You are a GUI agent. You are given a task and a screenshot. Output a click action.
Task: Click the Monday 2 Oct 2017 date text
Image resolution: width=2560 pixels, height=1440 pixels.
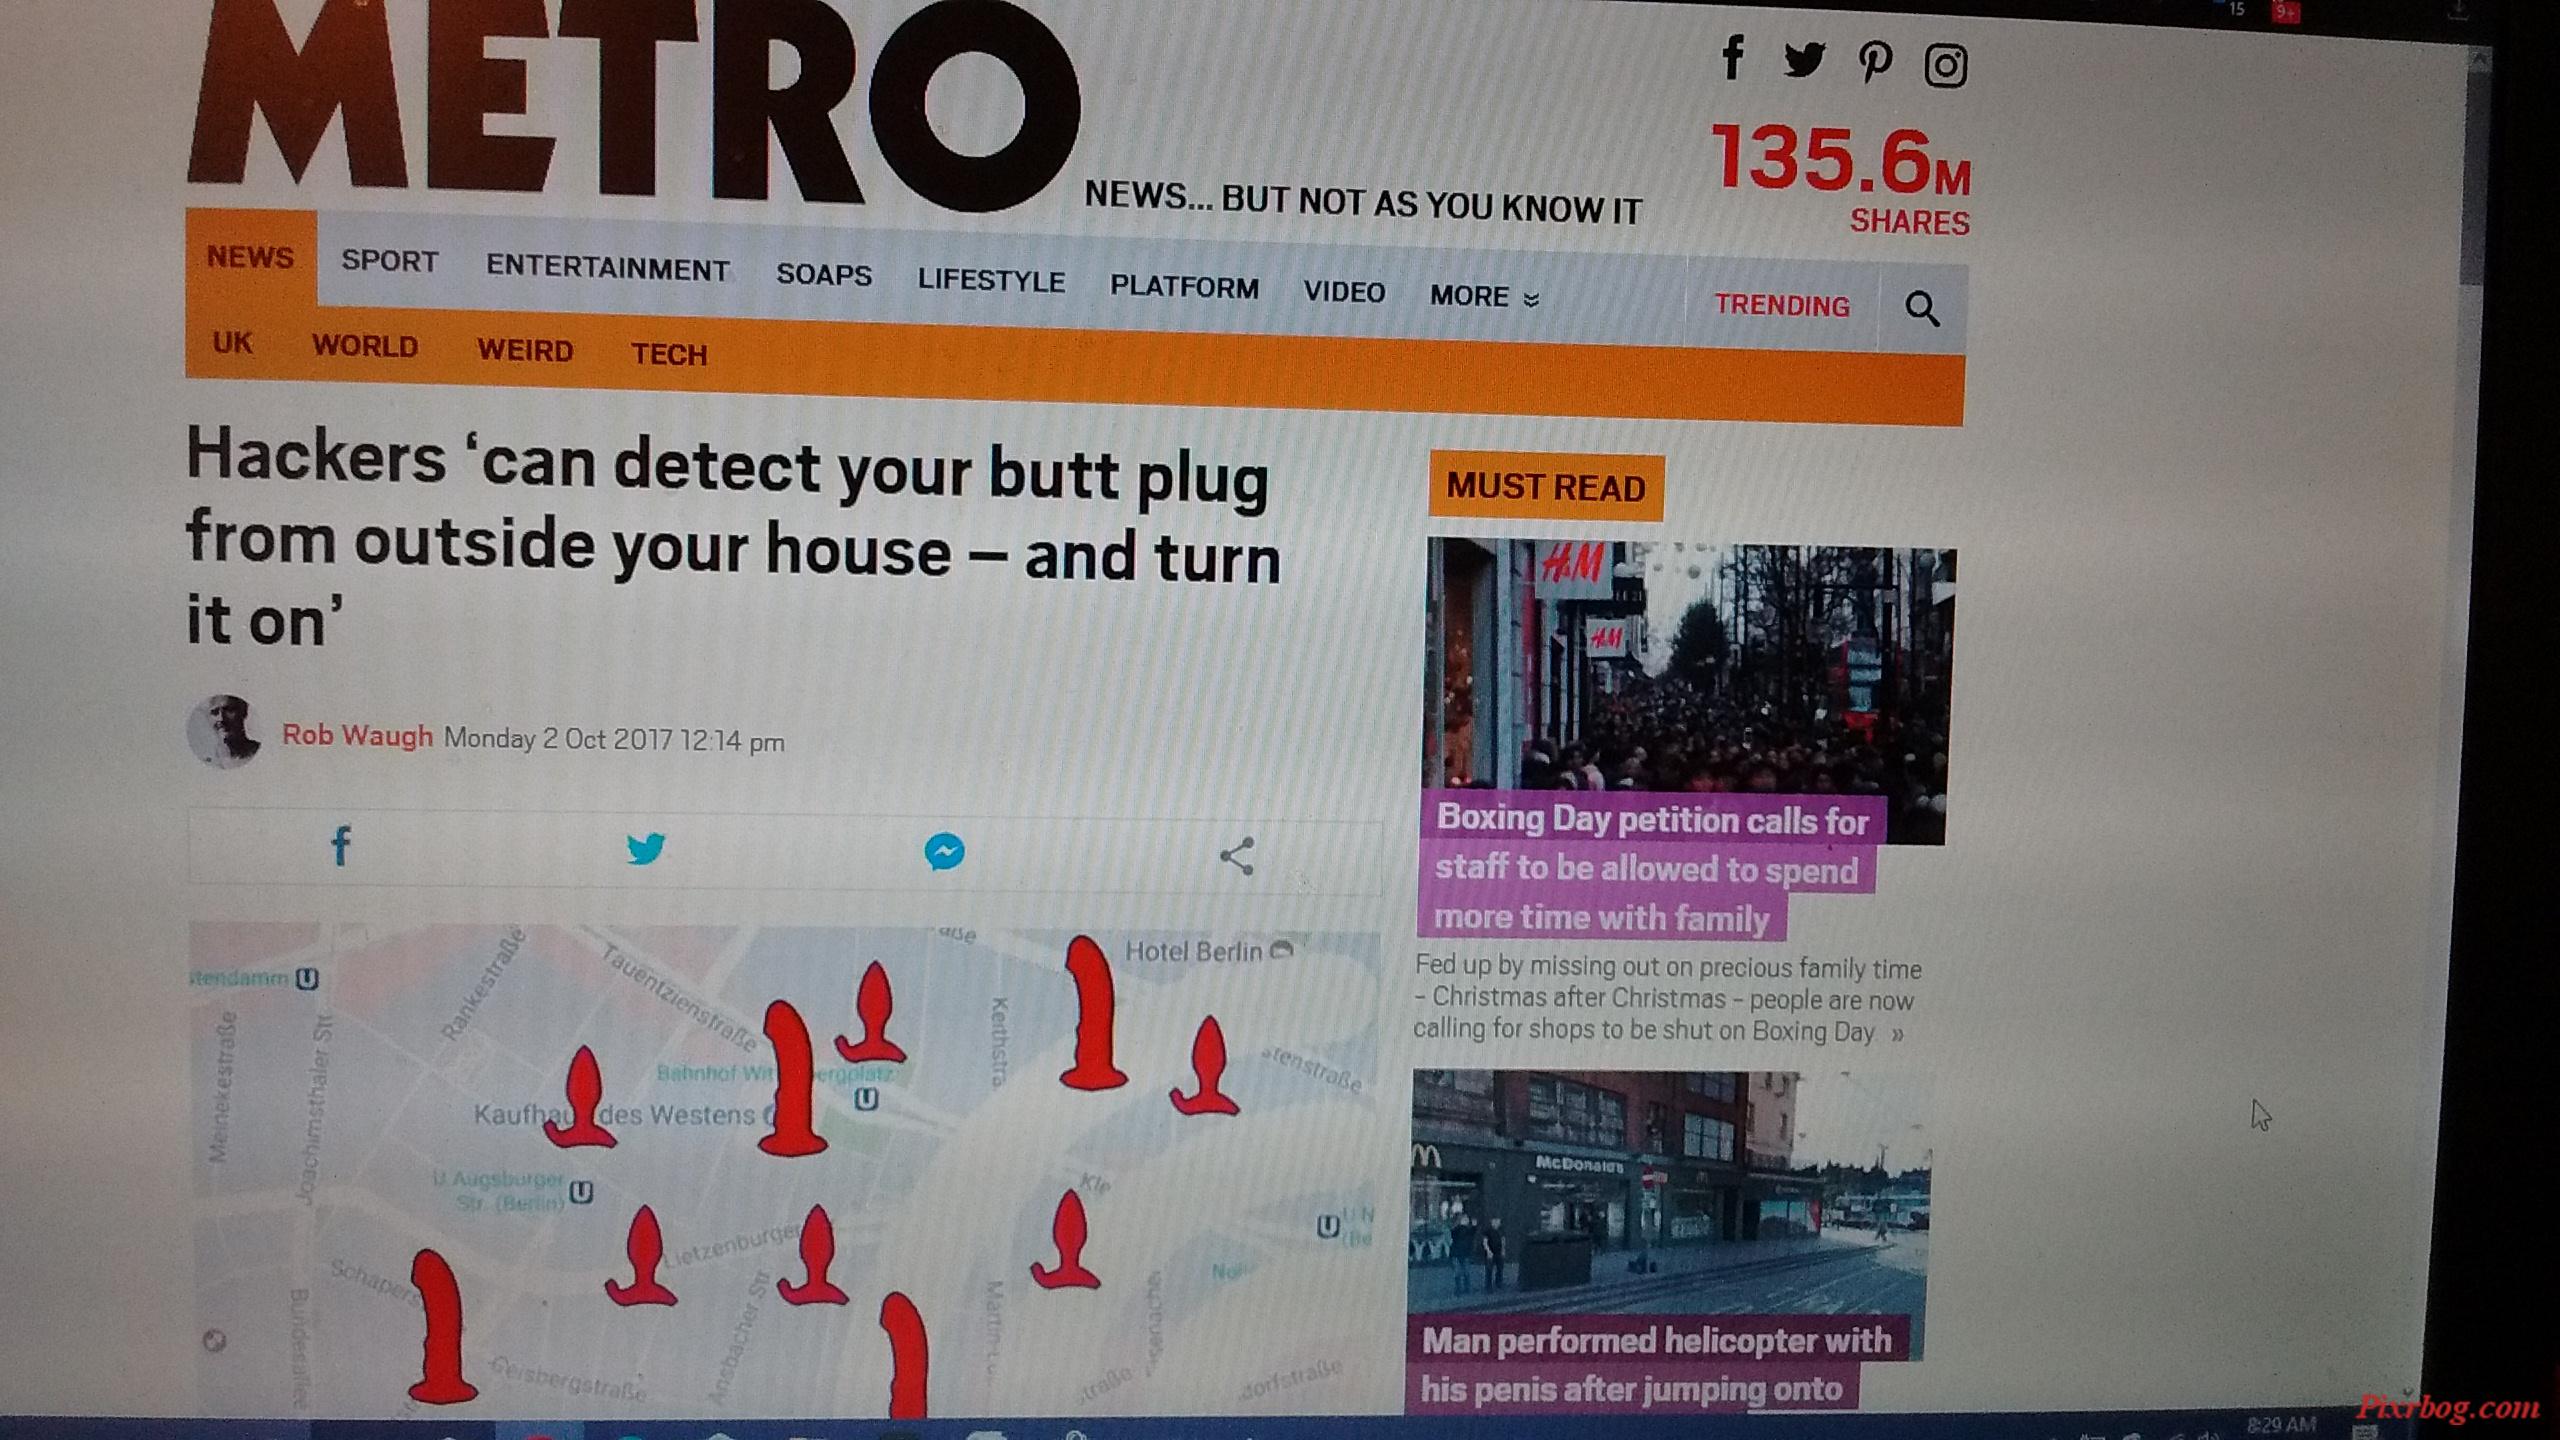pos(613,741)
